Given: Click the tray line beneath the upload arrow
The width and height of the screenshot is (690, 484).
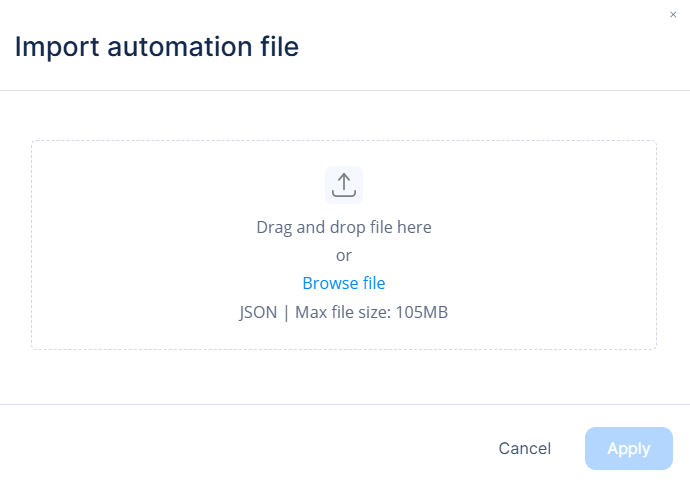Looking at the screenshot, I should click(x=344, y=194).
